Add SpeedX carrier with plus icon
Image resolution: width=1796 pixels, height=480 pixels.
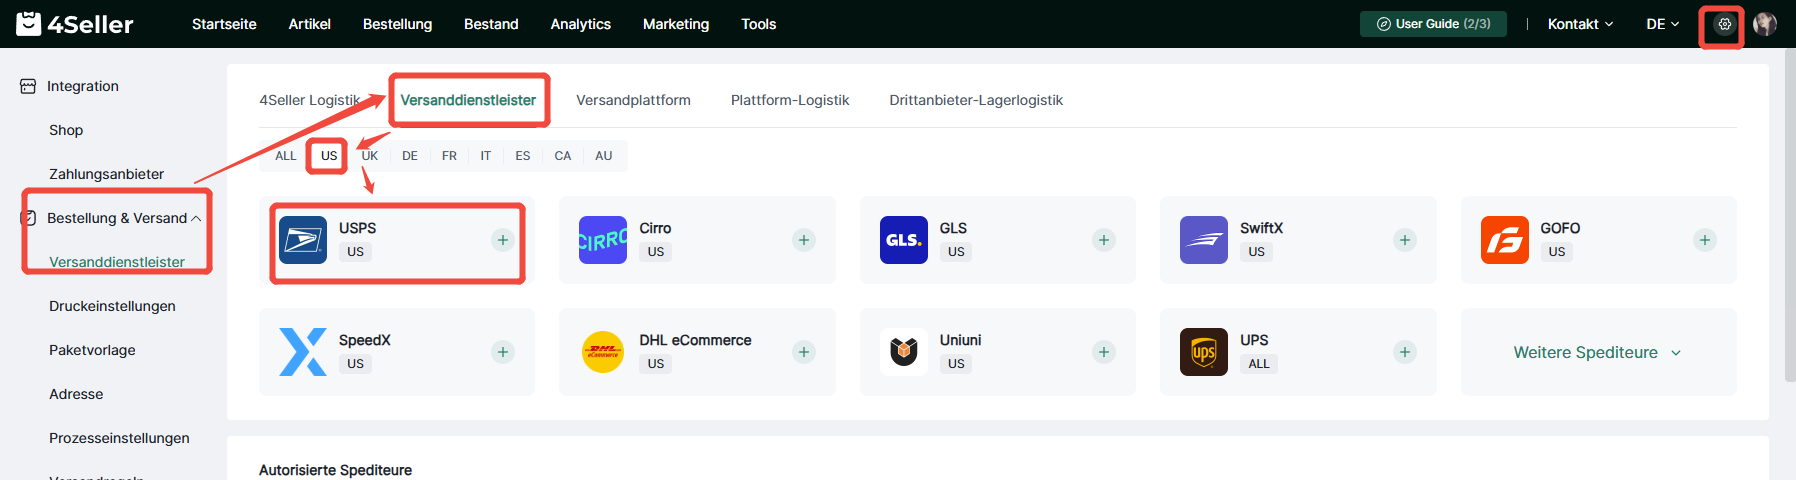503,352
